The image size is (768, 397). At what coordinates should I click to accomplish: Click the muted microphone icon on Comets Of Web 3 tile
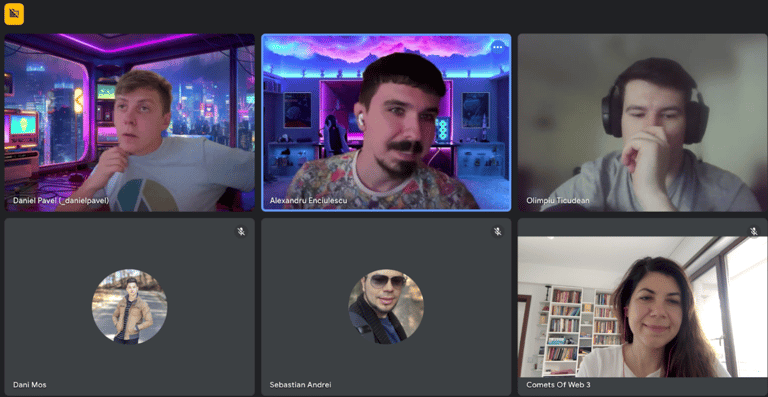754,231
